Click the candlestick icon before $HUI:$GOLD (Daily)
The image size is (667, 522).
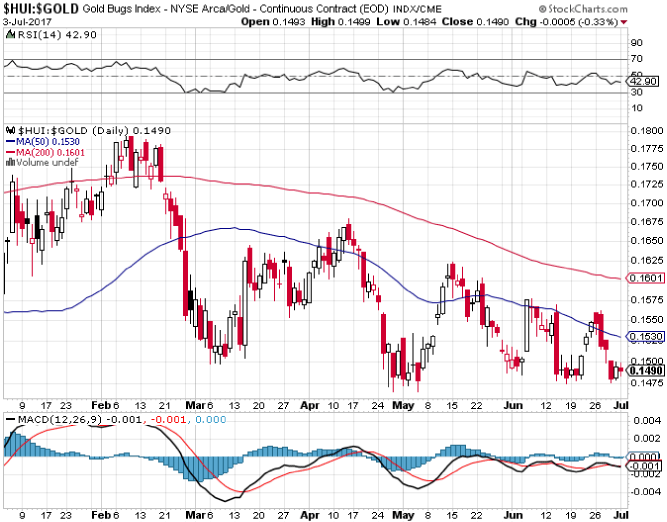(x=7, y=130)
